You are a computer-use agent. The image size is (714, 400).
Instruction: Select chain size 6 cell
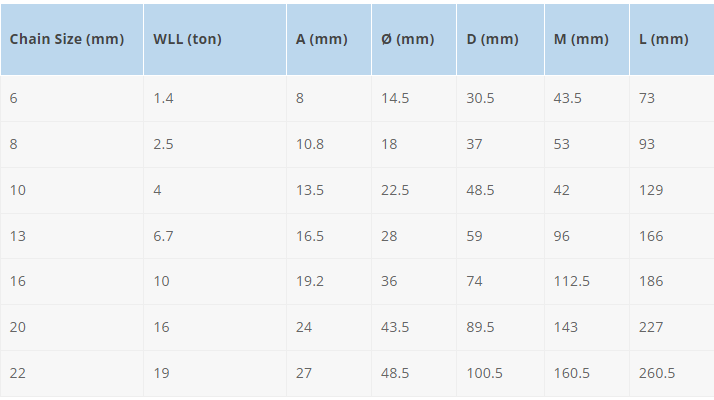point(71,98)
